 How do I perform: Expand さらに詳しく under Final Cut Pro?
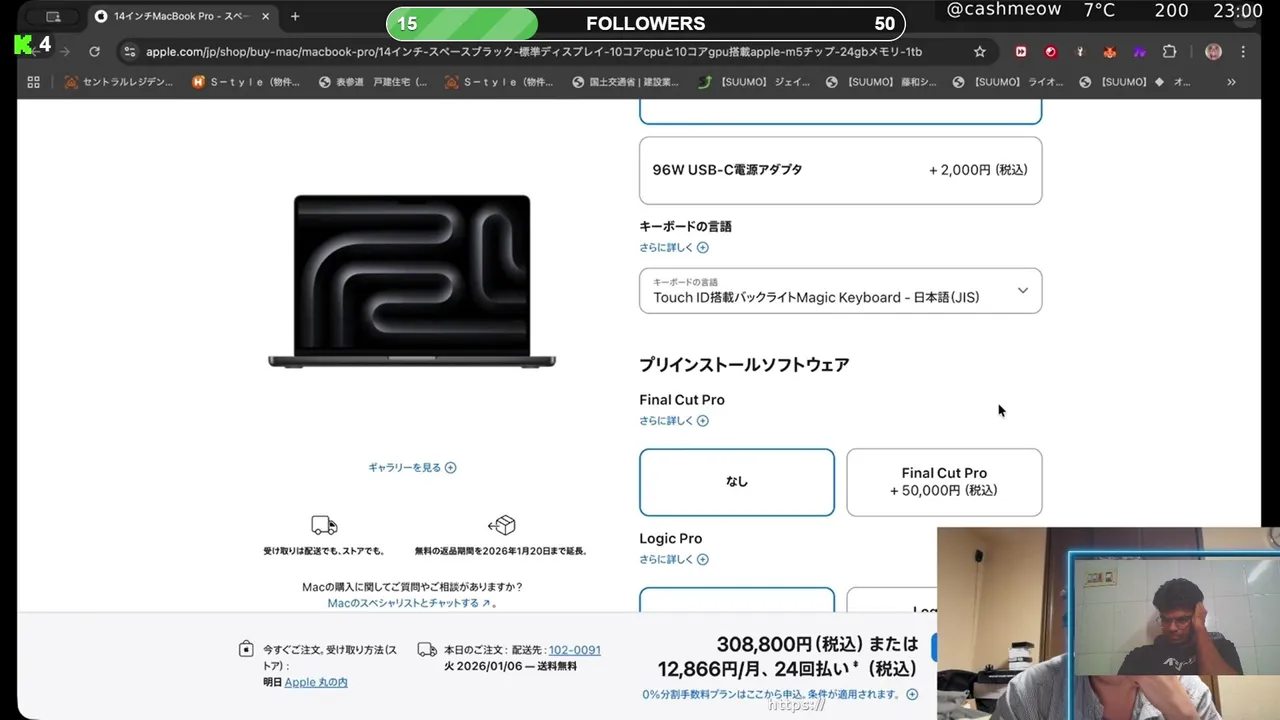pos(673,421)
